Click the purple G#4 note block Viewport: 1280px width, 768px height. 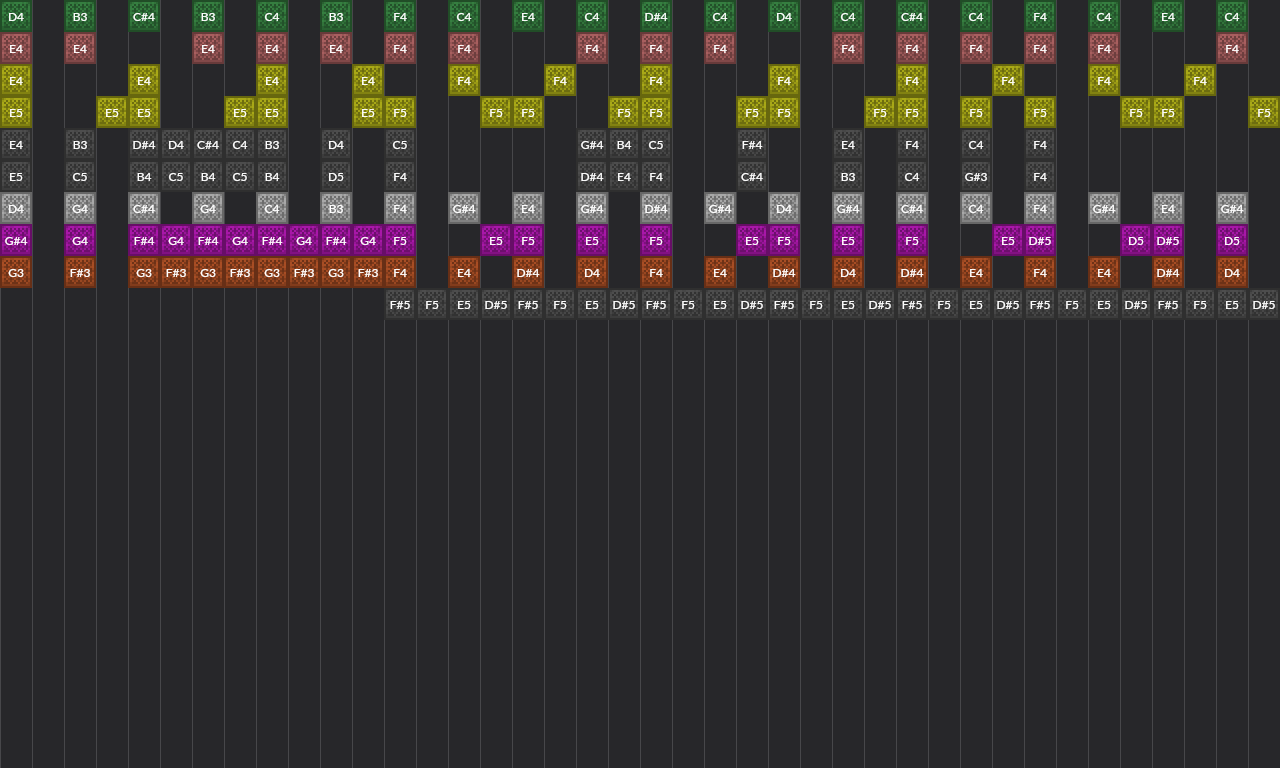tap(16, 241)
